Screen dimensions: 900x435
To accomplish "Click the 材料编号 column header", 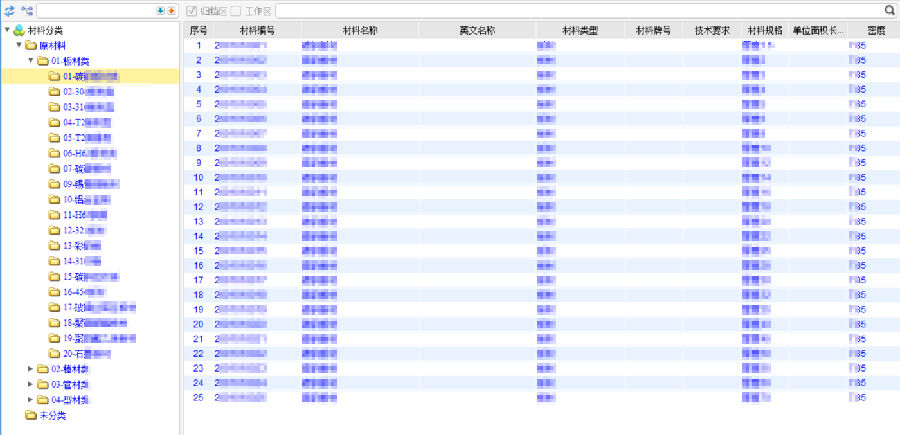I will click(x=257, y=30).
